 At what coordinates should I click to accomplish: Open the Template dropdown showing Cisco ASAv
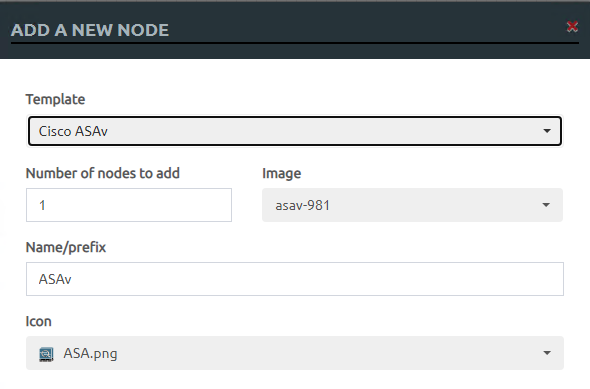coord(295,131)
